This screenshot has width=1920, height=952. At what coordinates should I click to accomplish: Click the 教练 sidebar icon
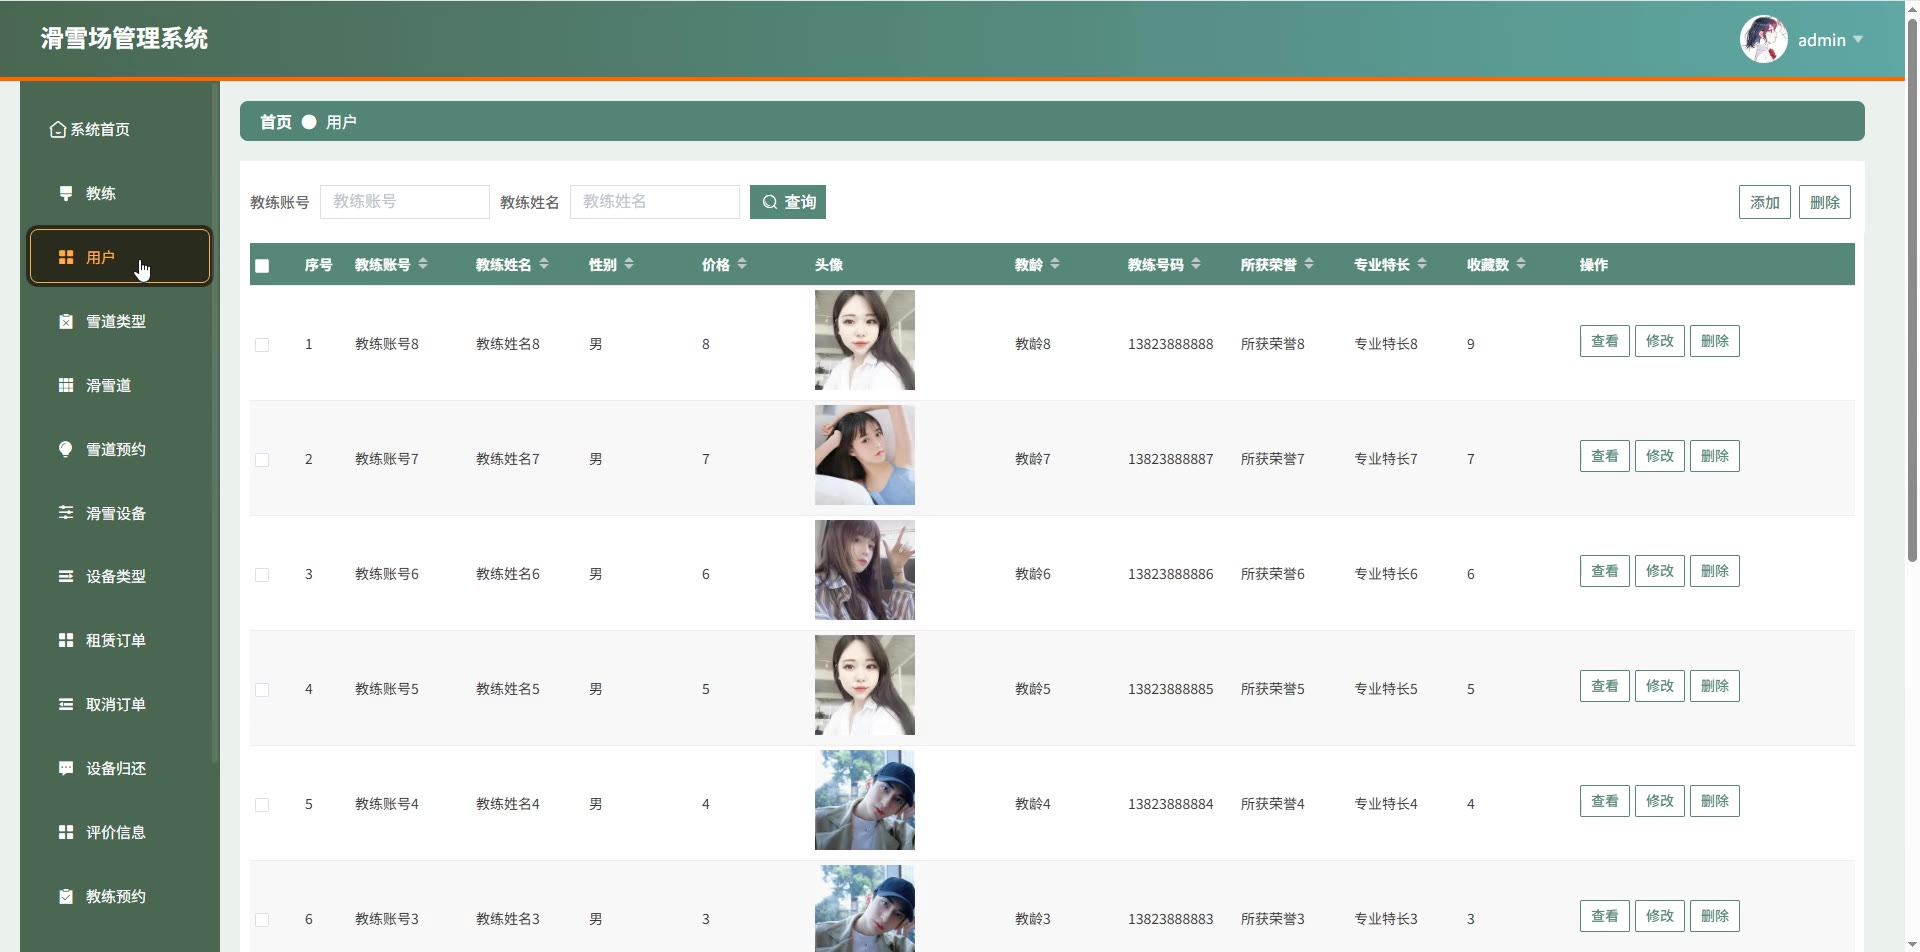click(x=66, y=193)
